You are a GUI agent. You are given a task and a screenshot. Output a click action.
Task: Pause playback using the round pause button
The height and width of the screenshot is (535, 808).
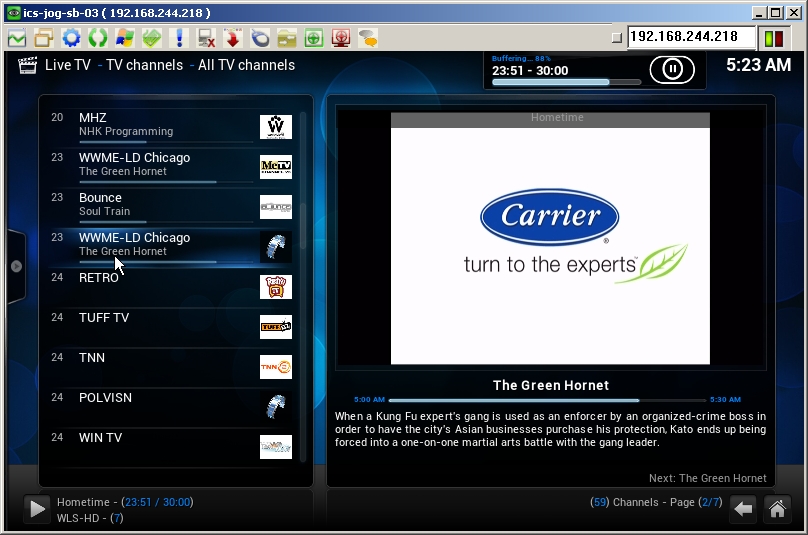pyautogui.click(x=672, y=69)
